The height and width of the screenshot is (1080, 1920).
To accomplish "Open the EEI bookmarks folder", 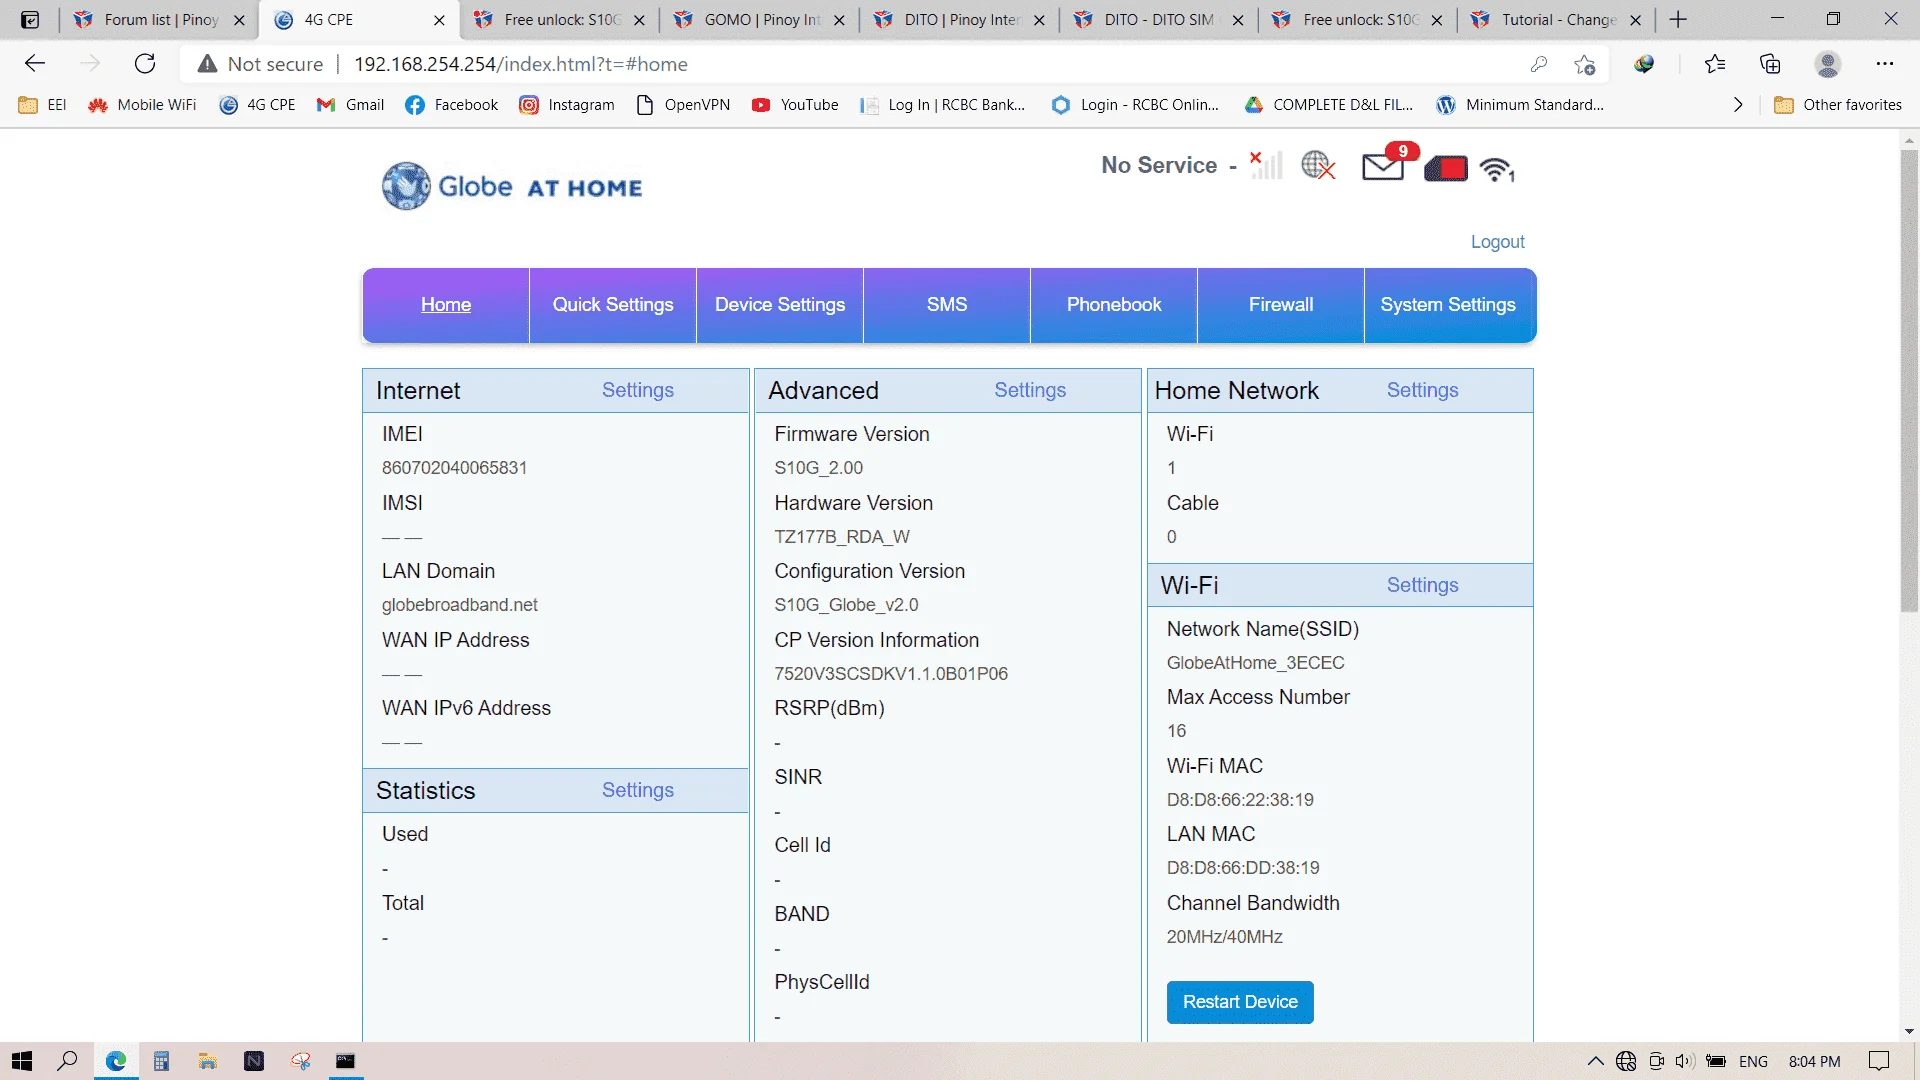I will (x=43, y=104).
